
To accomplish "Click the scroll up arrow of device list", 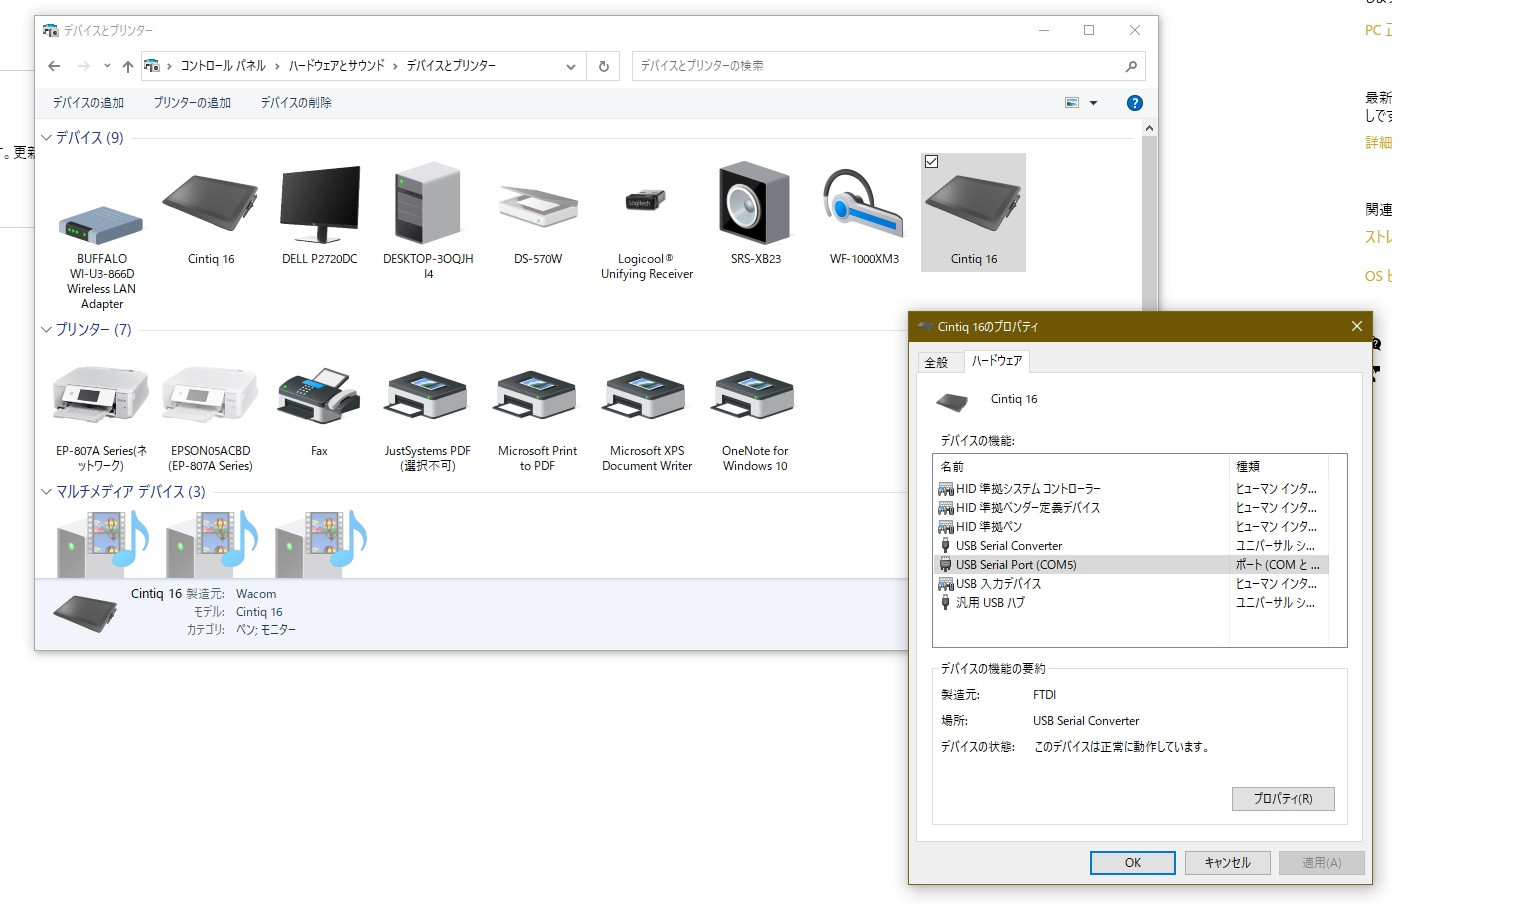I will coord(1149,128).
